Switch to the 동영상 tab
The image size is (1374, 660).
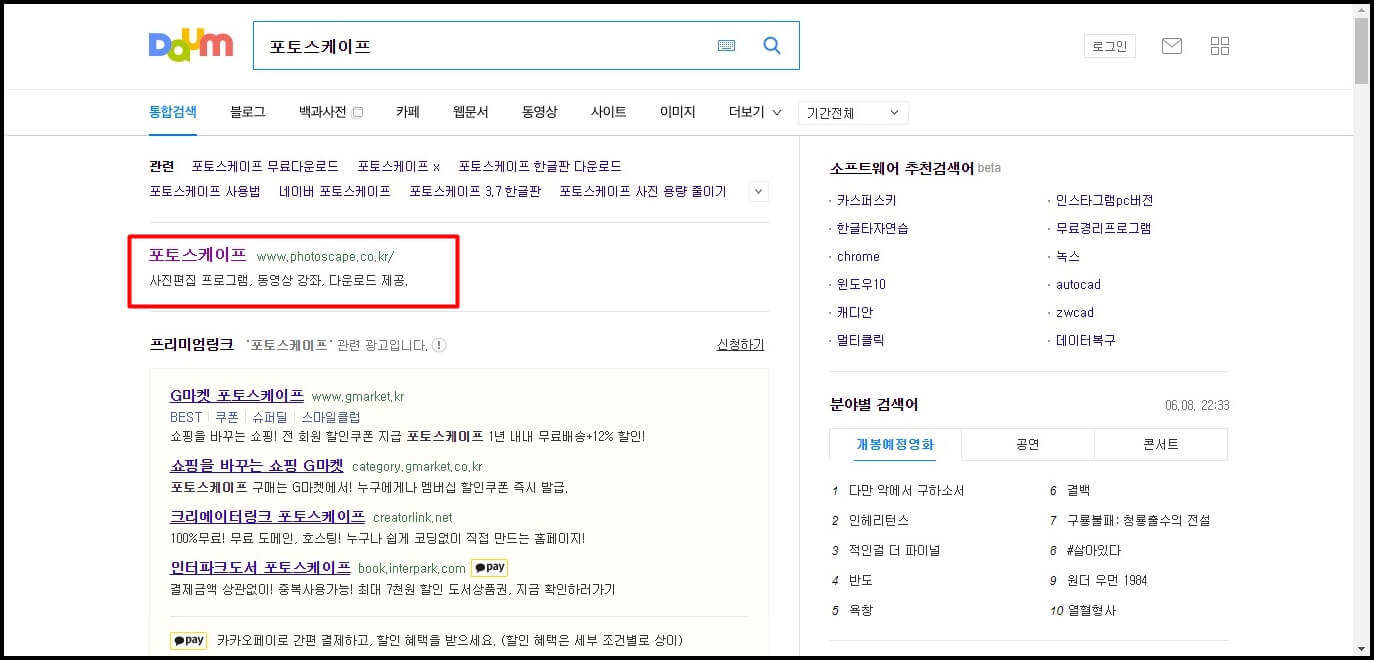540,112
